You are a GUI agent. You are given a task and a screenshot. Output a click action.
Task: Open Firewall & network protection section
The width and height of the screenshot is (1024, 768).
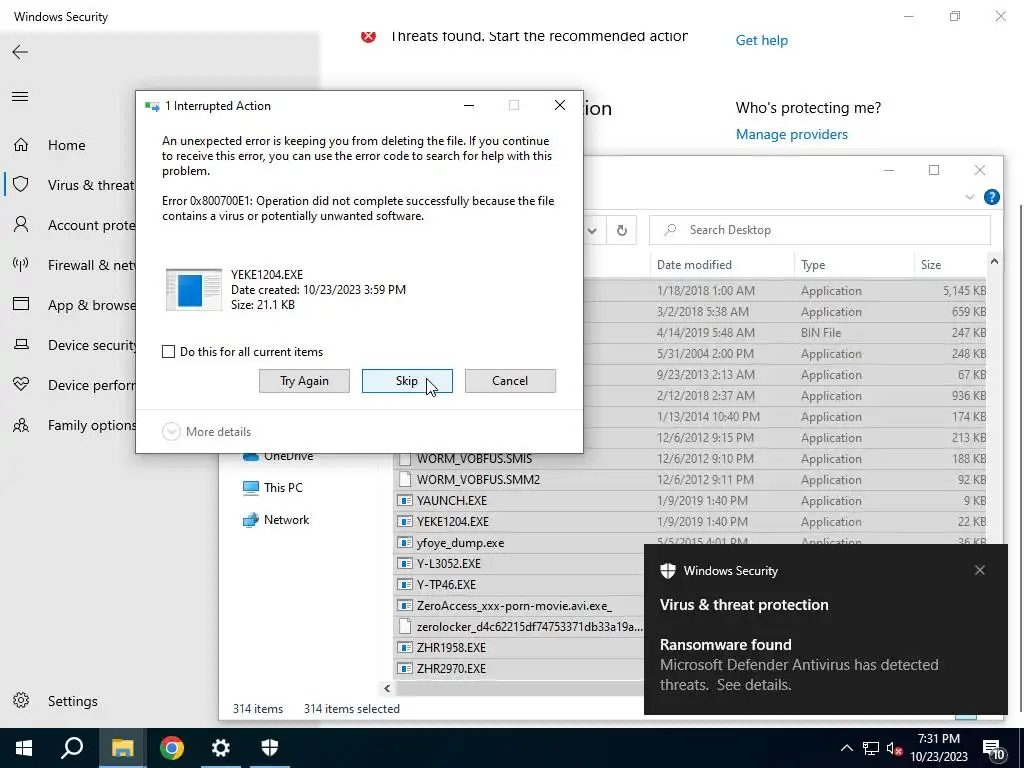[72, 265]
